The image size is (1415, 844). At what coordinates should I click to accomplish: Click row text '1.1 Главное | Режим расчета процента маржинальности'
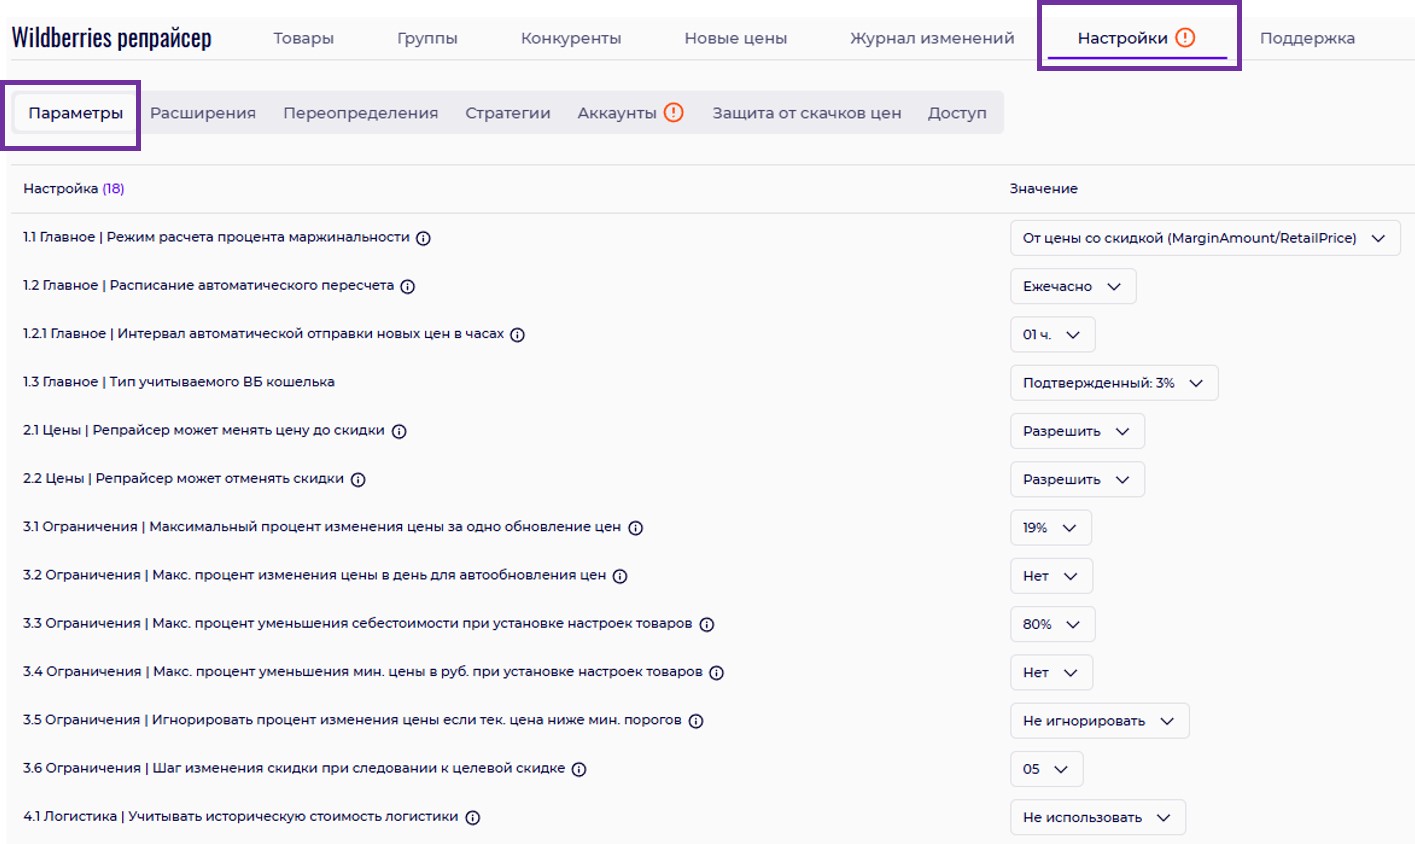[216, 237]
